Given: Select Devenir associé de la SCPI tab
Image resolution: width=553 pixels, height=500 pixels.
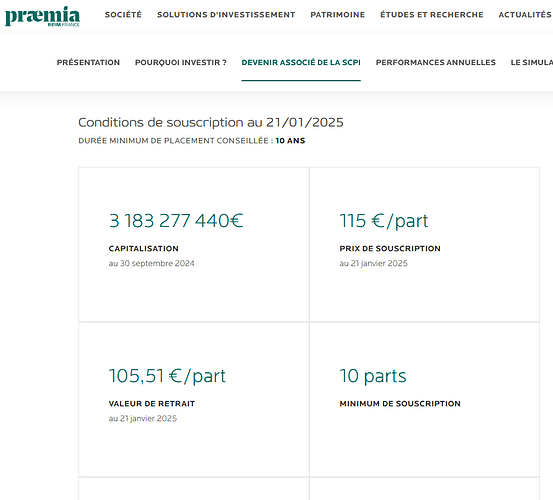Looking at the screenshot, I should coord(301,62).
